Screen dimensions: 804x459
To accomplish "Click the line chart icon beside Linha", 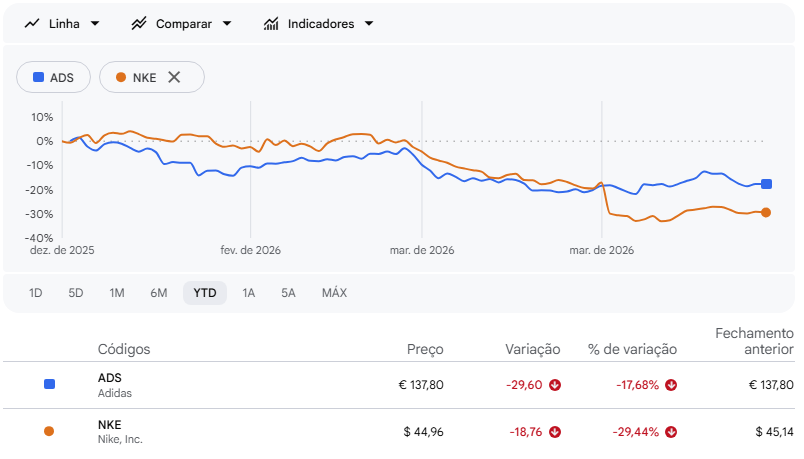I will pos(32,23).
